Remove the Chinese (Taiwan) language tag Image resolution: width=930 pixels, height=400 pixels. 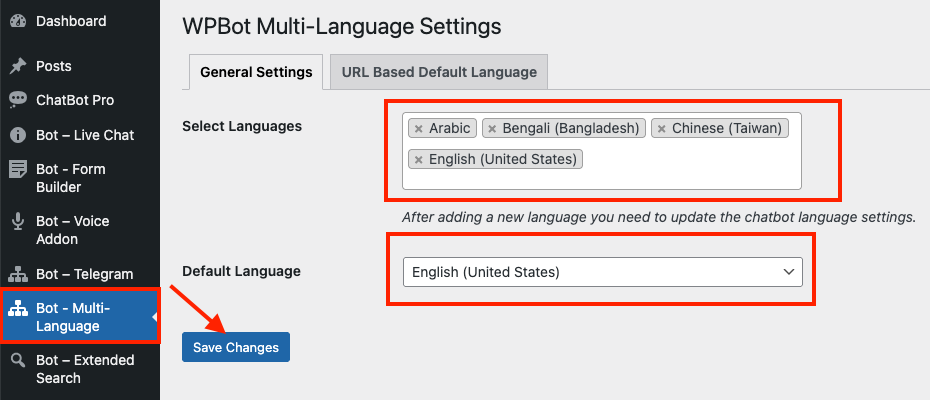[x=661, y=128]
